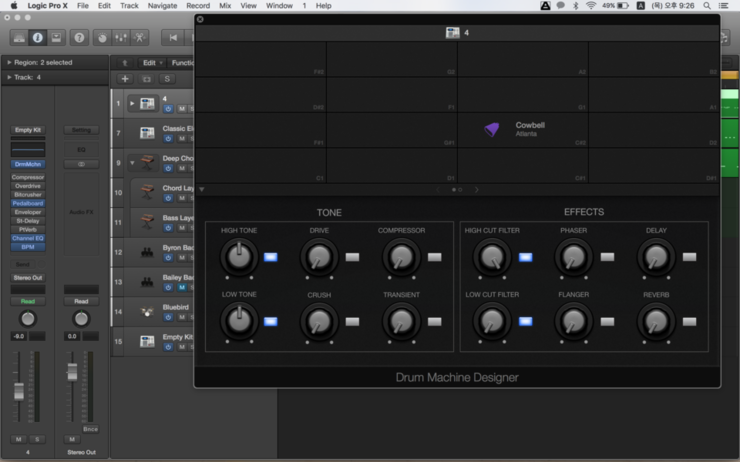Click Chord Layer track keyboard icon
The width and height of the screenshot is (740, 462).
147,193
